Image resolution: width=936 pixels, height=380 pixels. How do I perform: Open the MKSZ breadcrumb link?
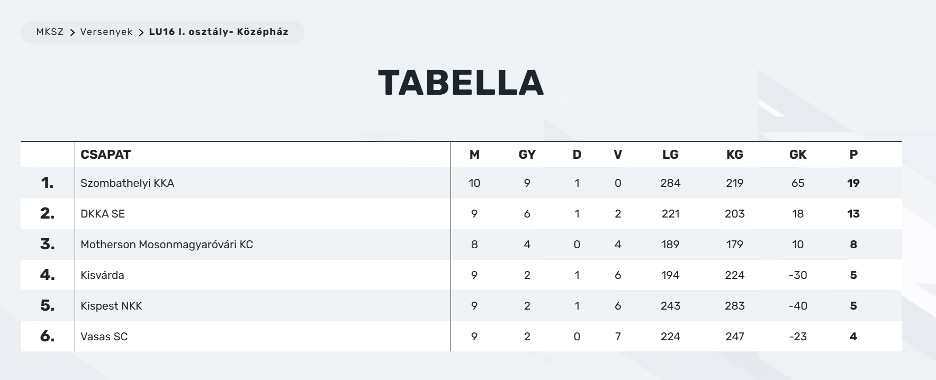coord(50,32)
